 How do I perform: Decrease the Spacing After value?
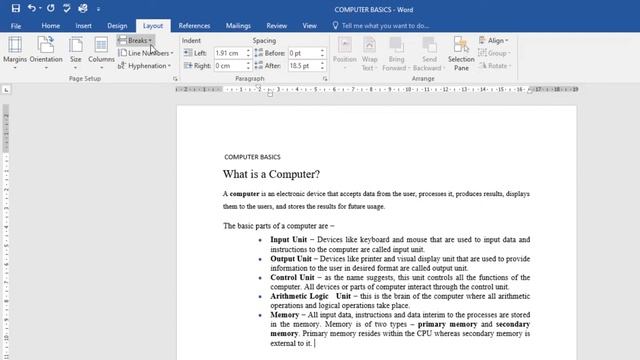click(x=322, y=68)
